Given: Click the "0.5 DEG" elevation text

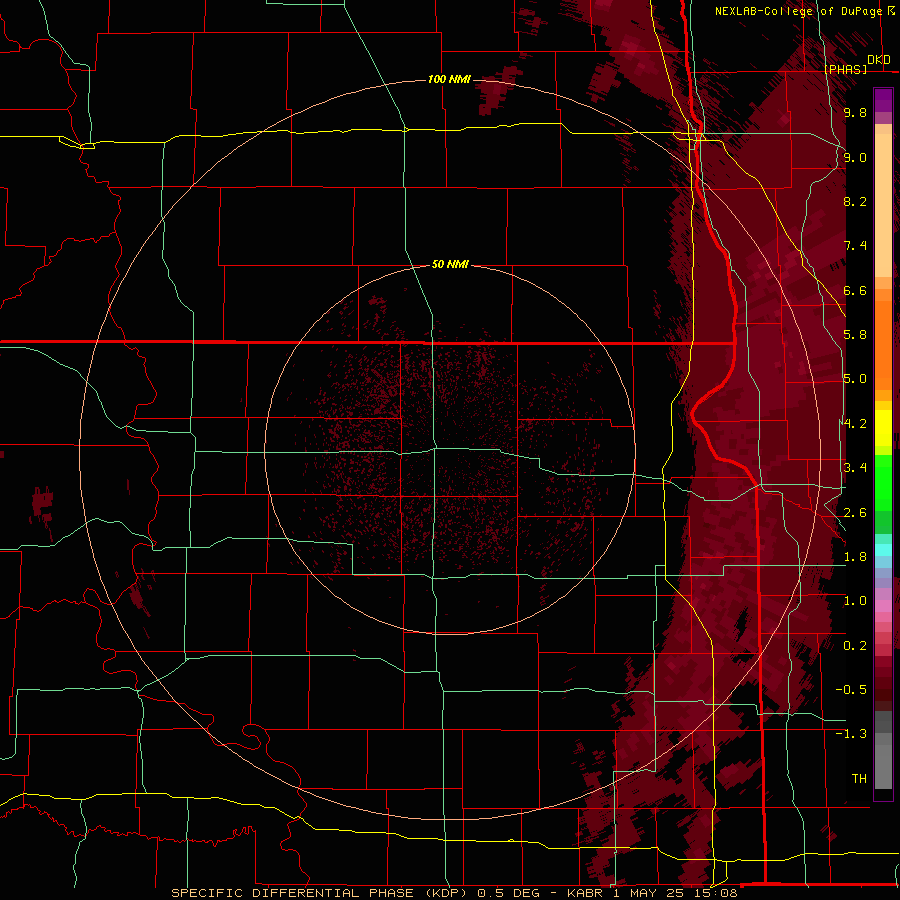Looking at the screenshot, I should pos(509,893).
